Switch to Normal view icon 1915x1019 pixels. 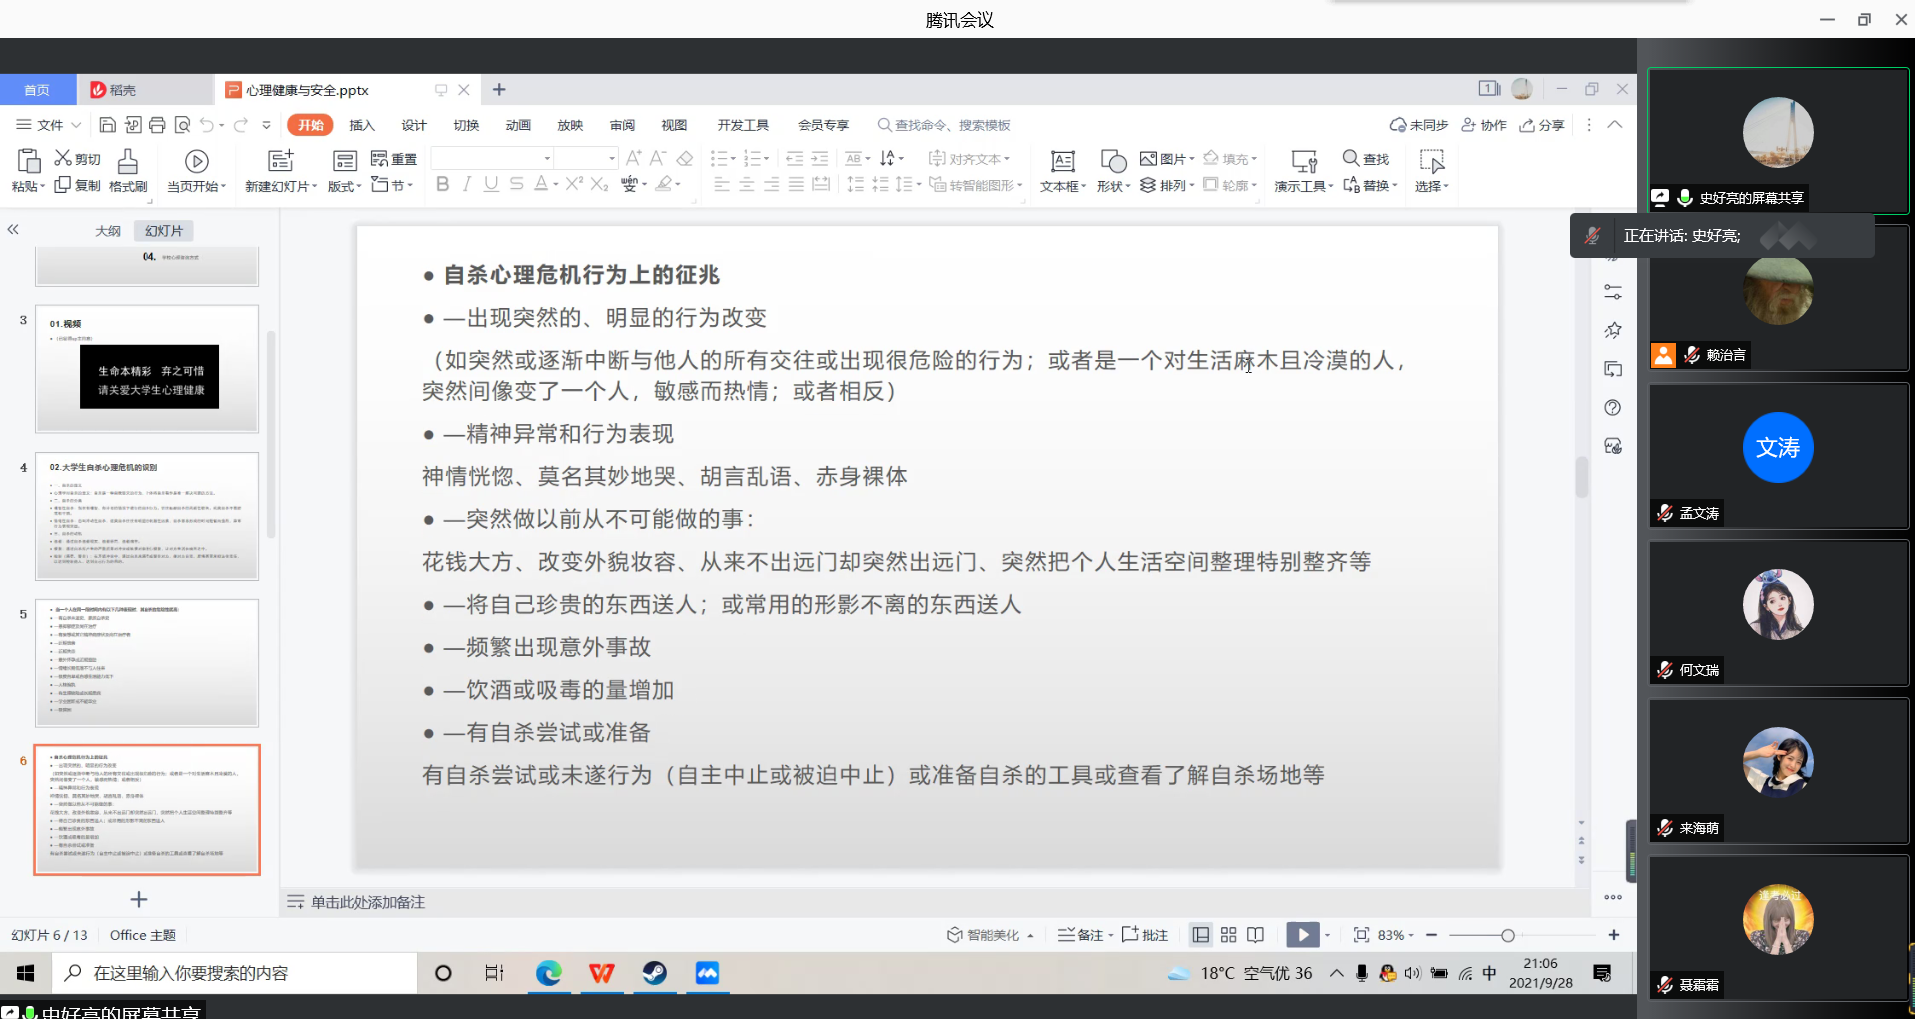(1201, 935)
